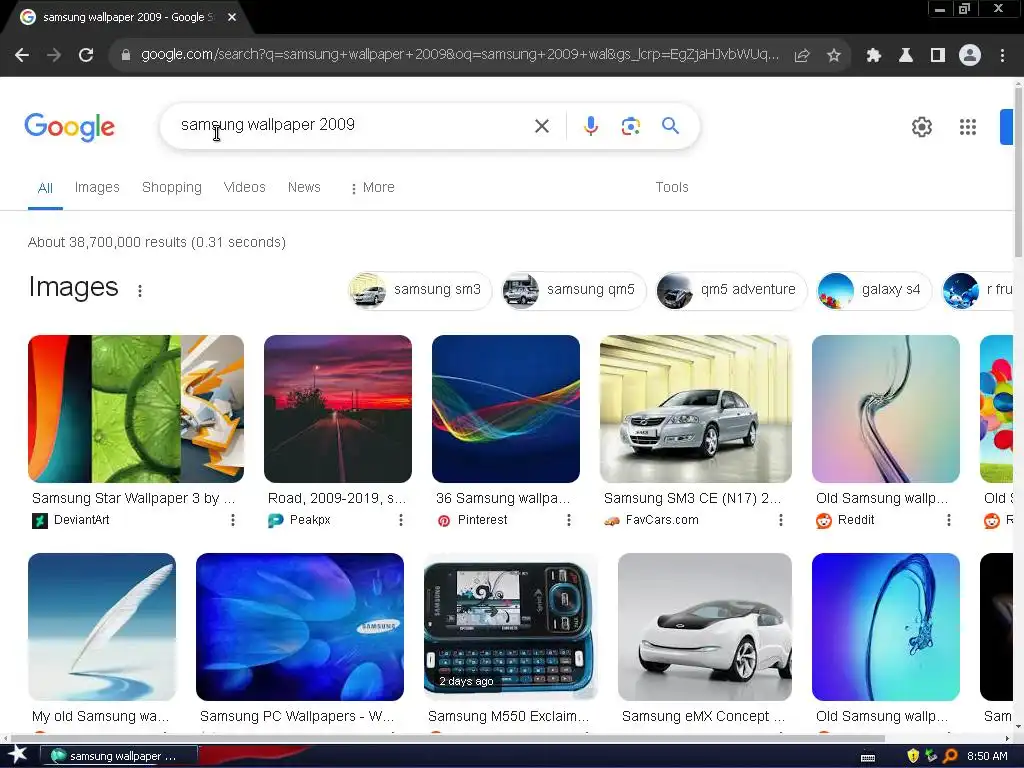1024x768 pixels.
Task: Click the vertical page scrollbar
Action: (x=1018, y=173)
